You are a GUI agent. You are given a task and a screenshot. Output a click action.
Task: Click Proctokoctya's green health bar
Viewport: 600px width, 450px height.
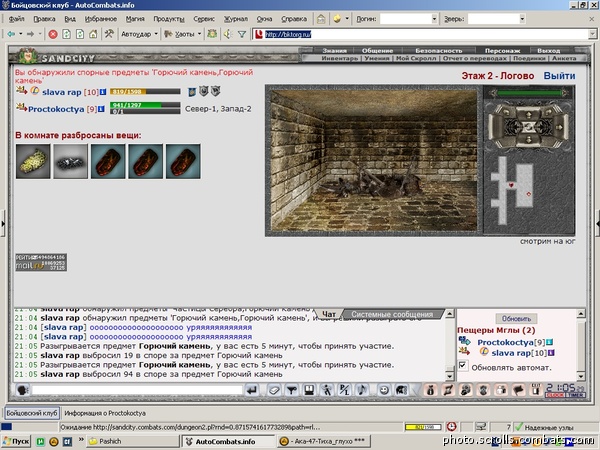click(x=145, y=105)
